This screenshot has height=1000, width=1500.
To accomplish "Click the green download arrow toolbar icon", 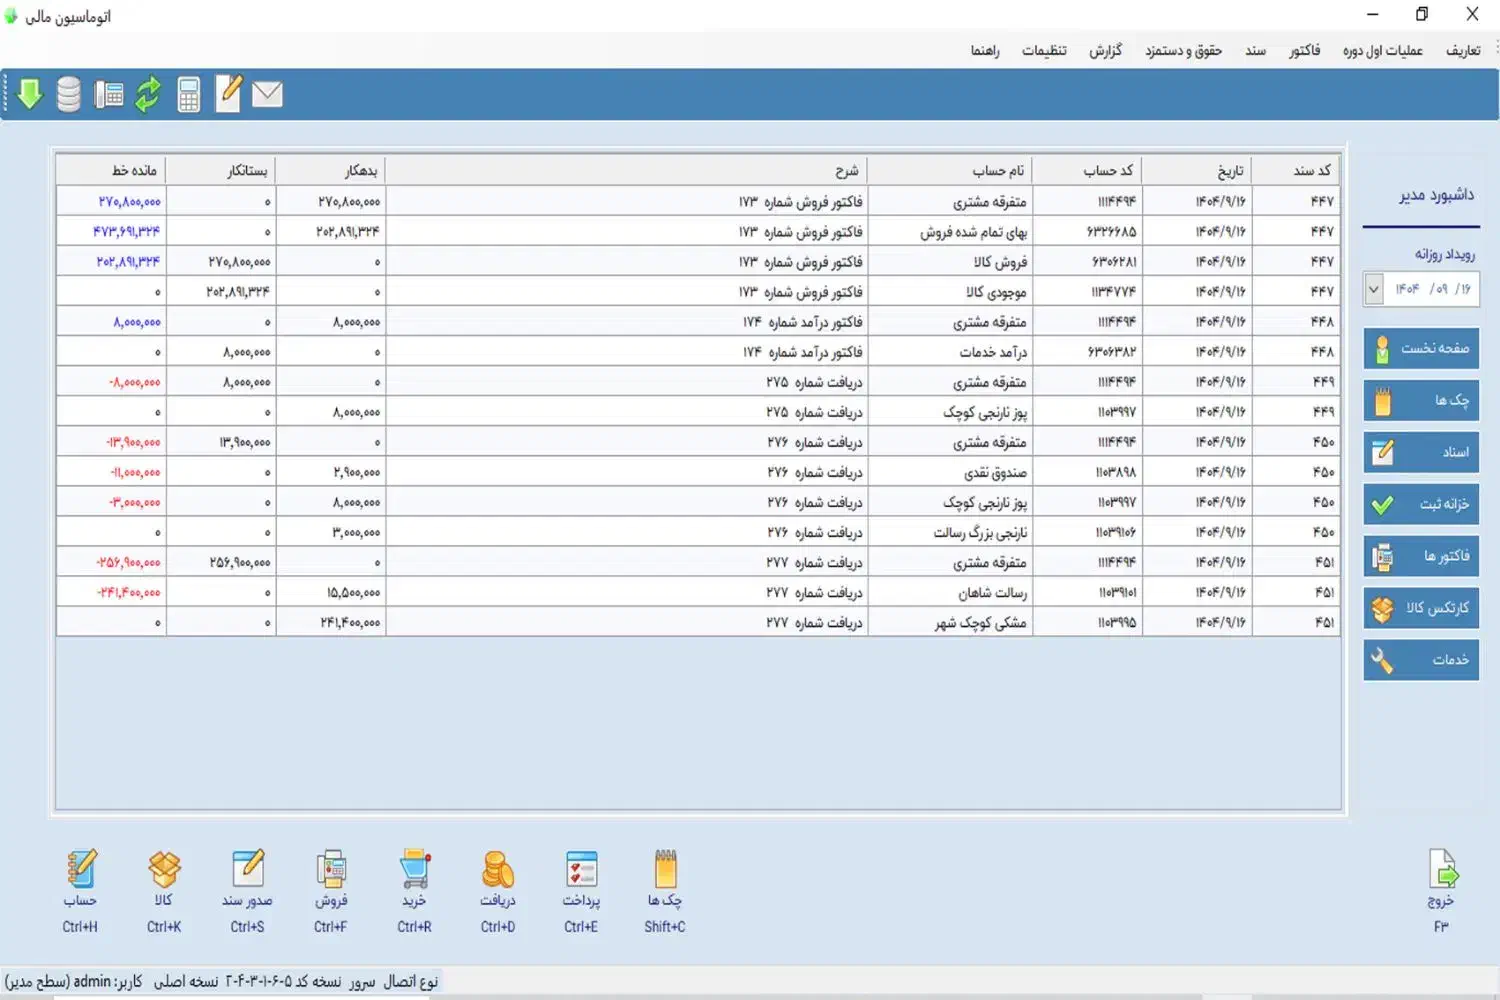I will (x=30, y=94).
